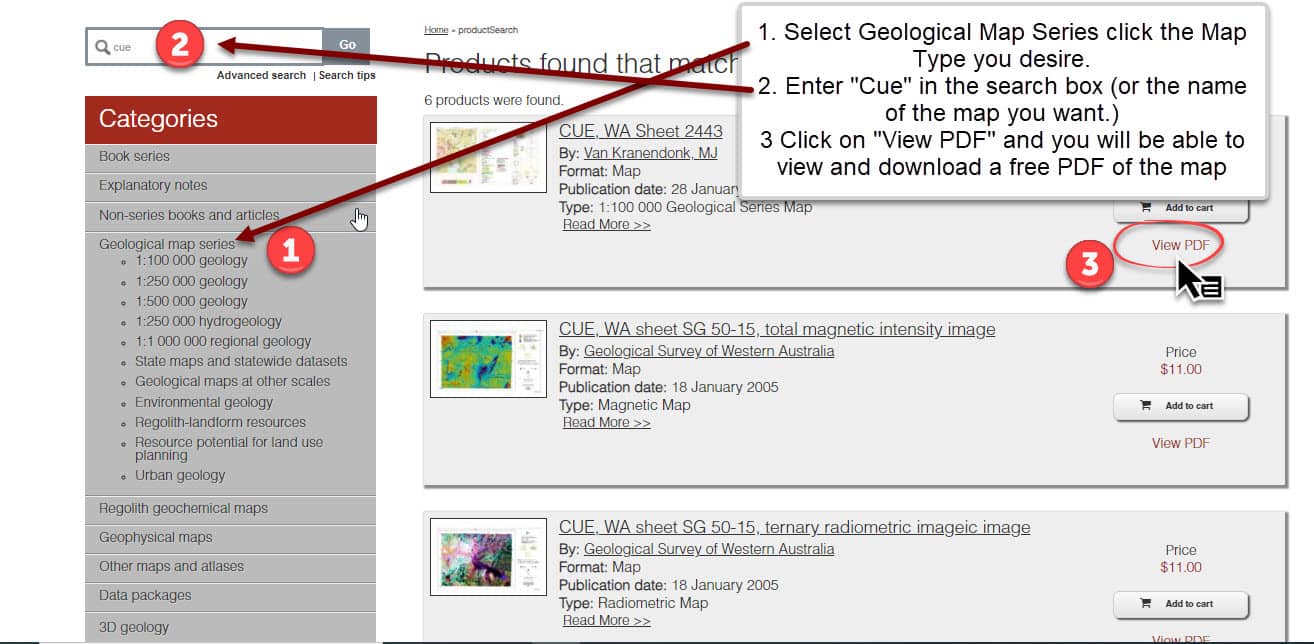Screen dimensions: 1314x644
Task: Add CUE Sheet 2443 to cart
Action: (x=1181, y=208)
